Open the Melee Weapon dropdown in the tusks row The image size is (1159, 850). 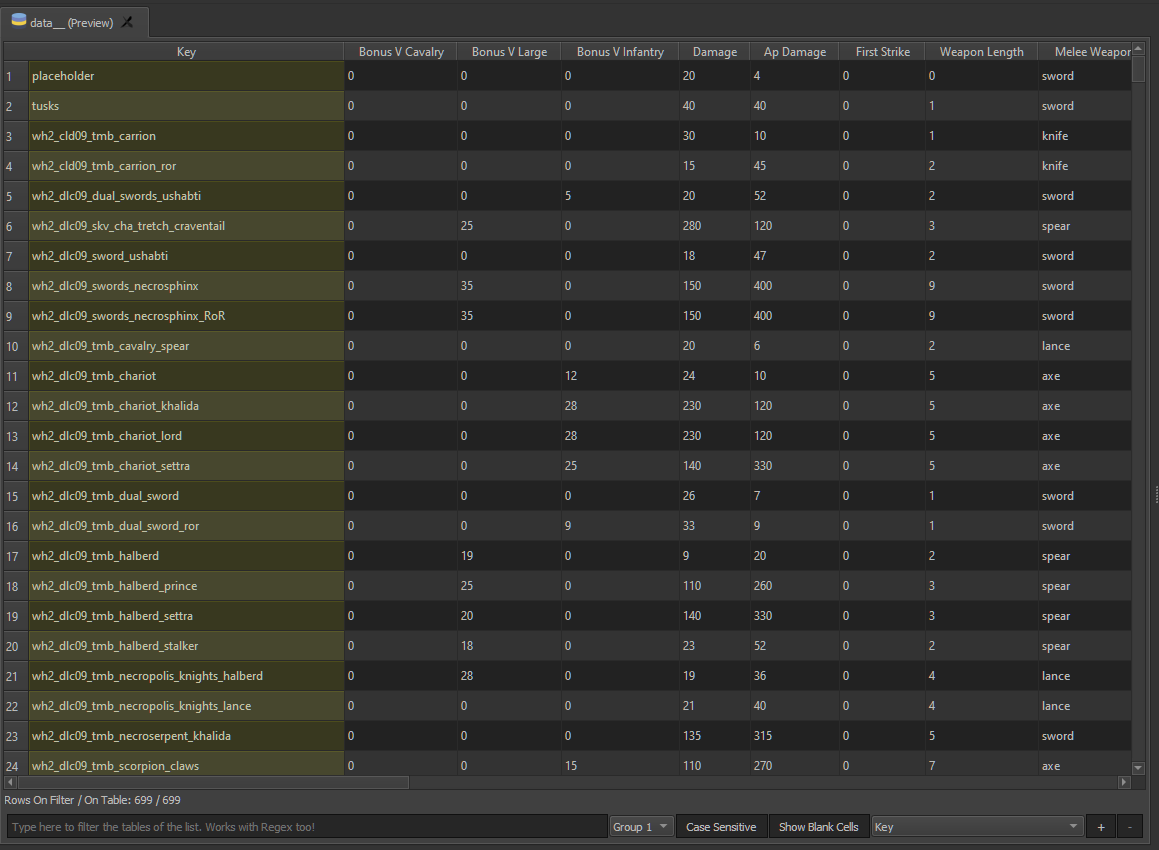click(1085, 105)
